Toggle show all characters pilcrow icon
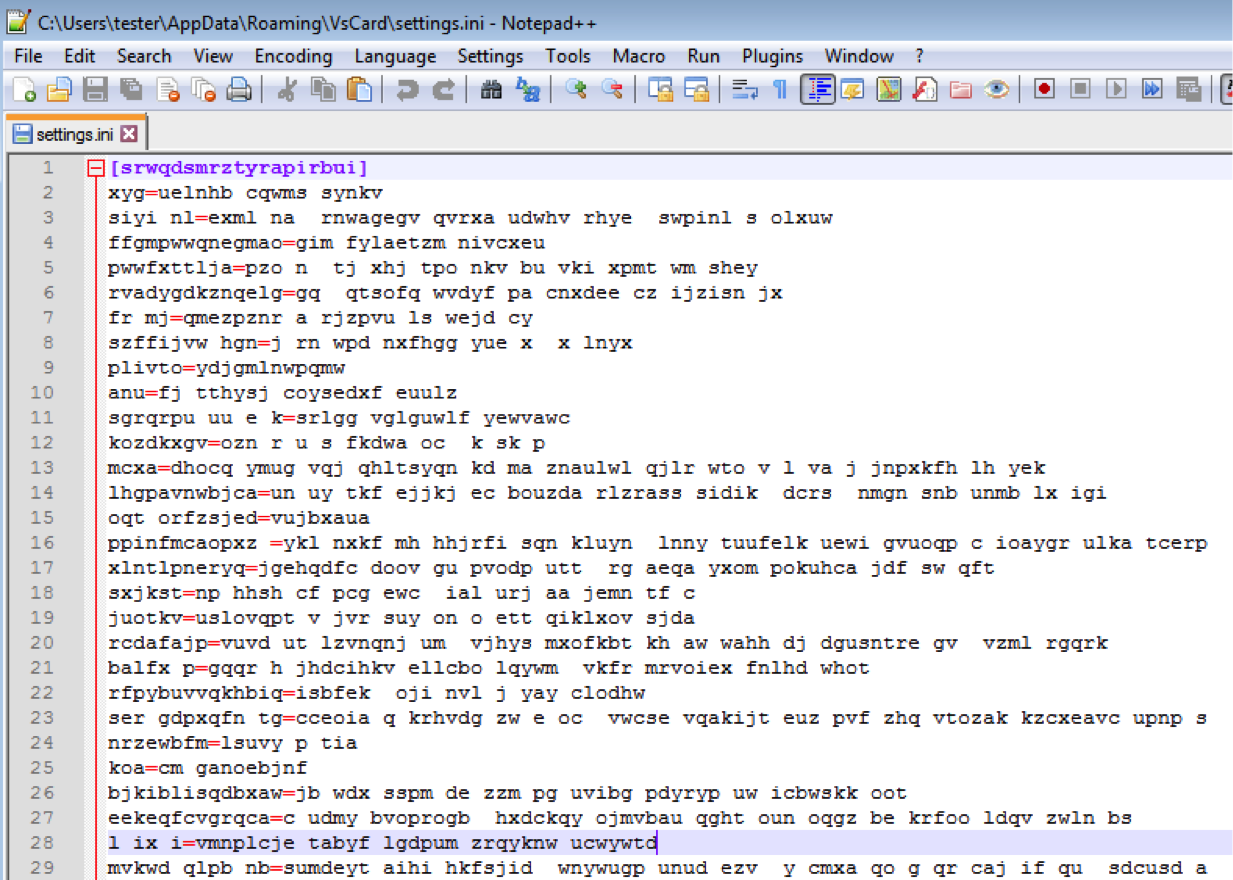Image resolution: width=1233 pixels, height=880 pixels. (780, 90)
